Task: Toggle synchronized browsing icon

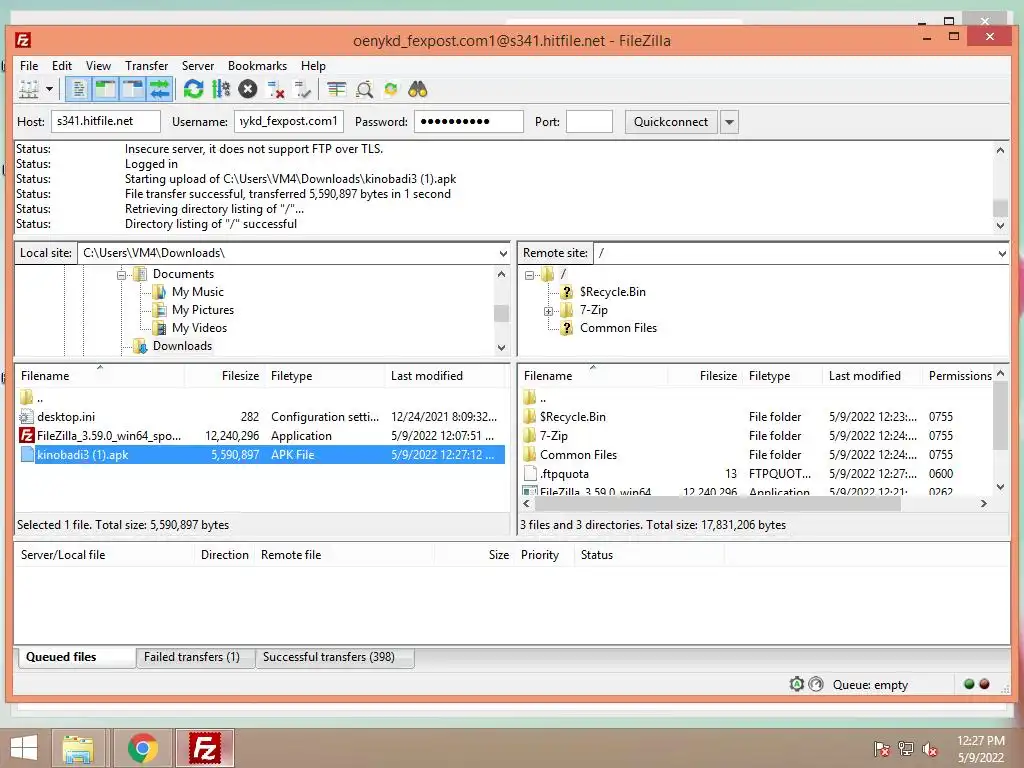Action: pos(391,89)
